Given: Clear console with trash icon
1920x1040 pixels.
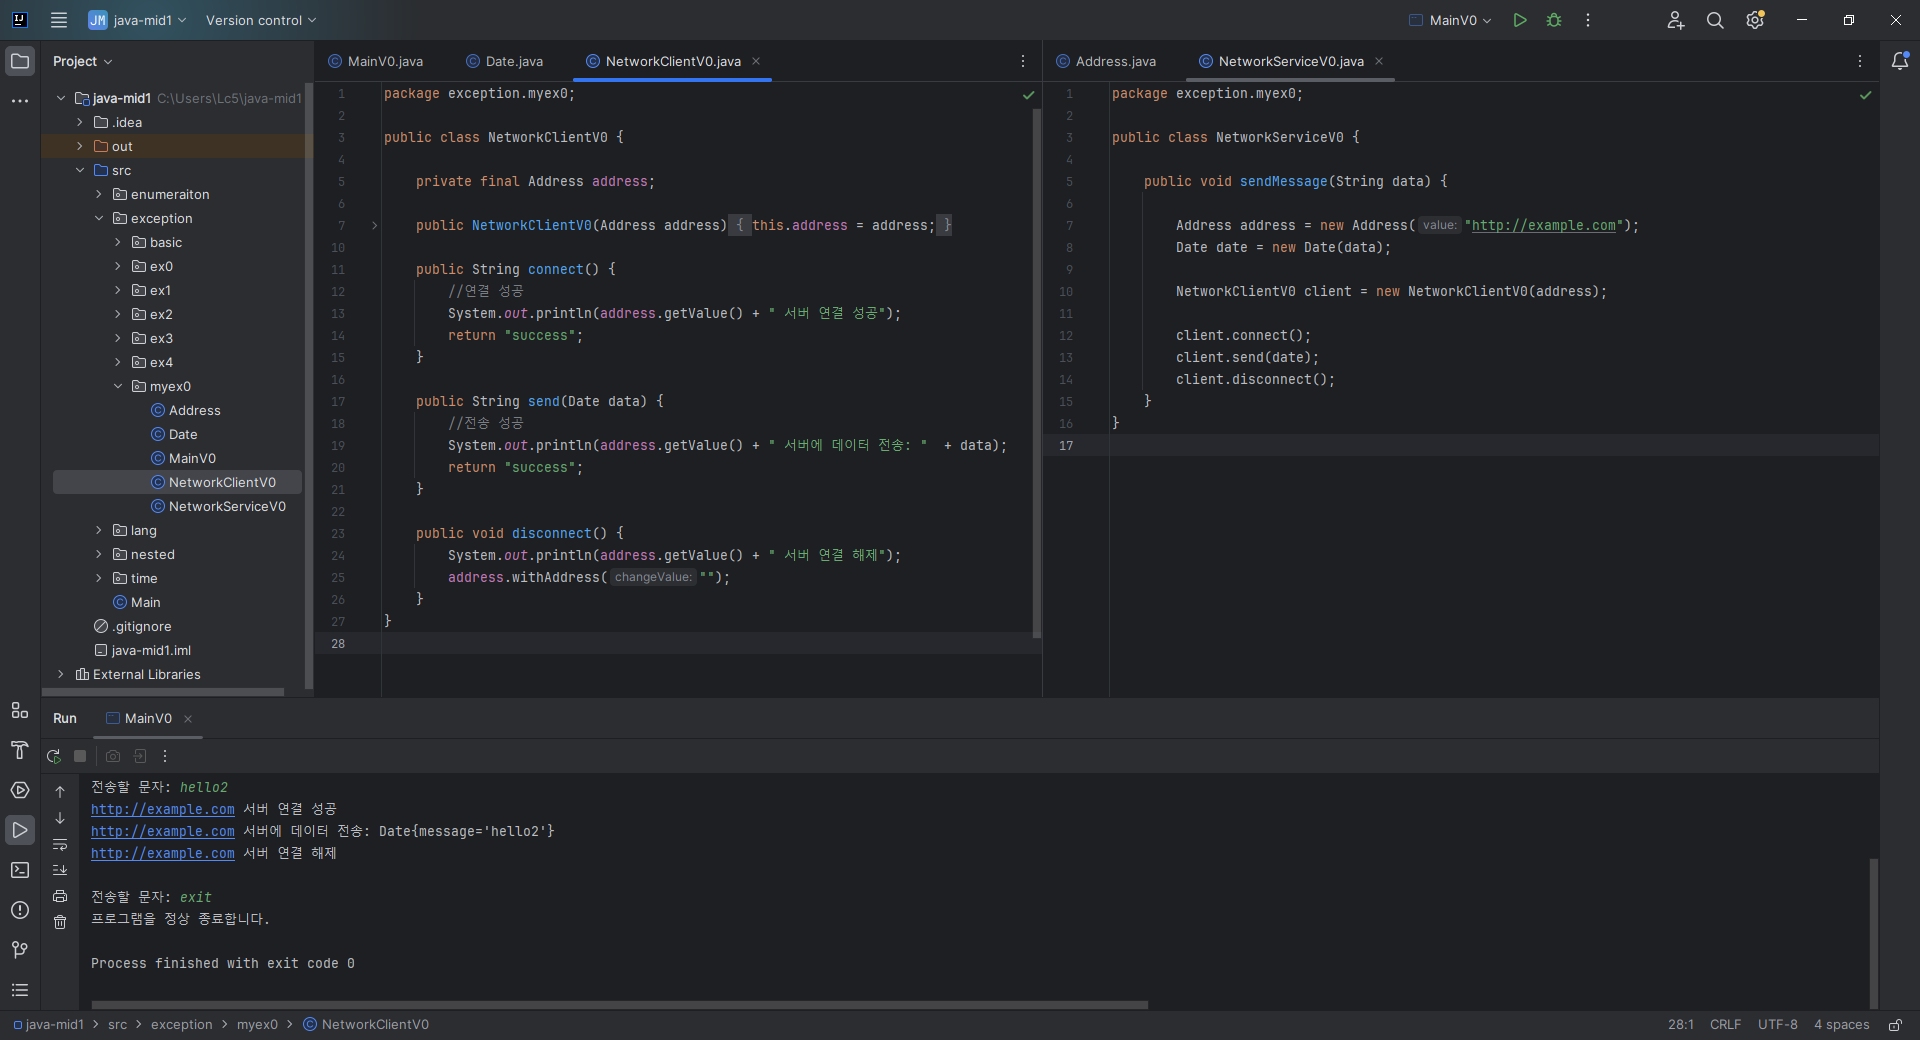Looking at the screenshot, I should pos(60,922).
